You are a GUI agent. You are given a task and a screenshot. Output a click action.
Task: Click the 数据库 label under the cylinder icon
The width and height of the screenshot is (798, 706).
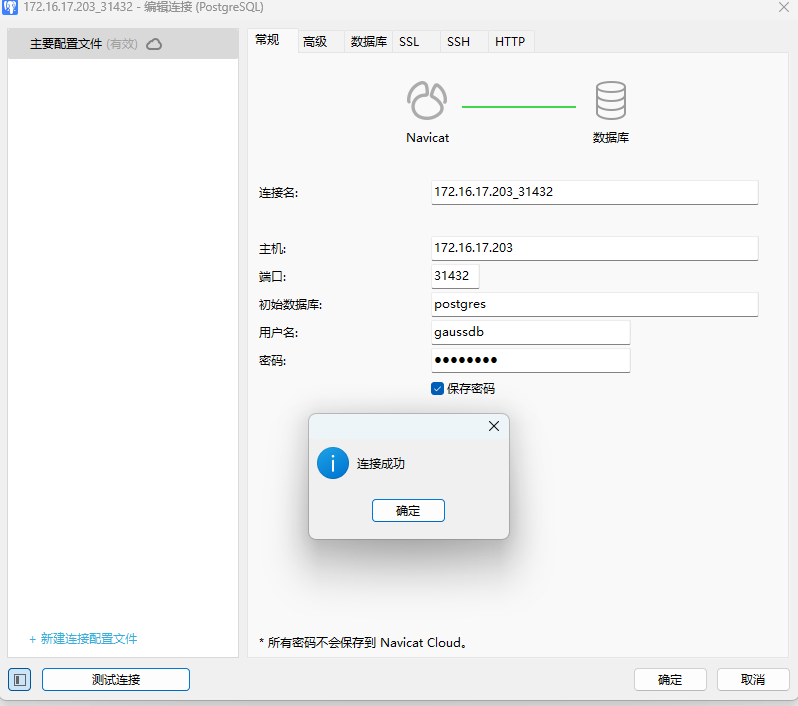(611, 137)
